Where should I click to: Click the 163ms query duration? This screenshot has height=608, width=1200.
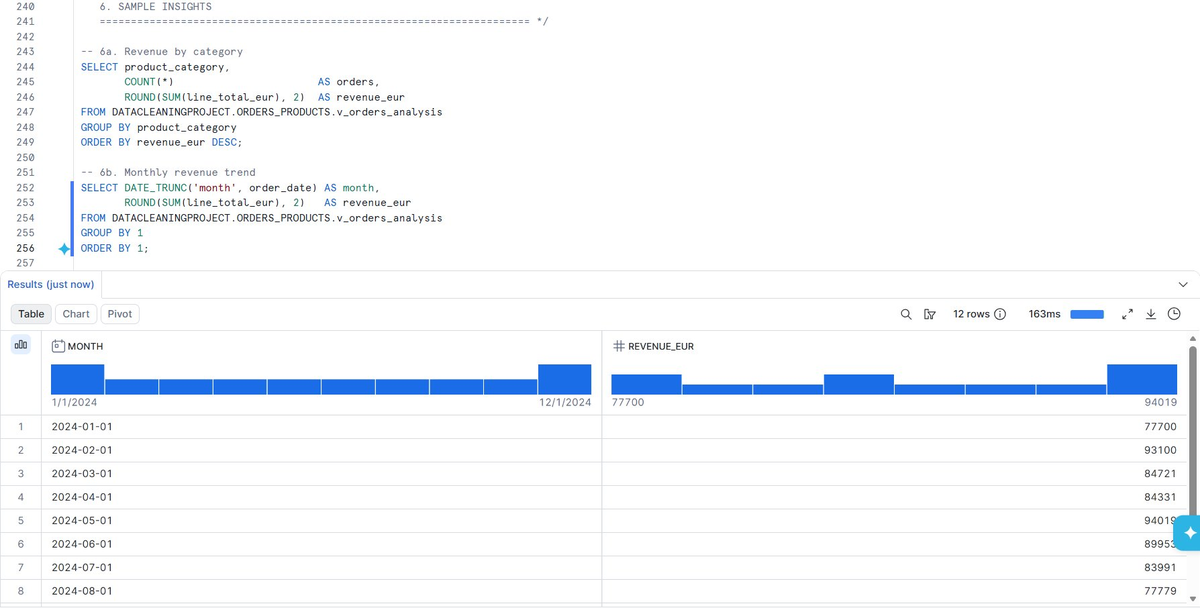(1044, 314)
